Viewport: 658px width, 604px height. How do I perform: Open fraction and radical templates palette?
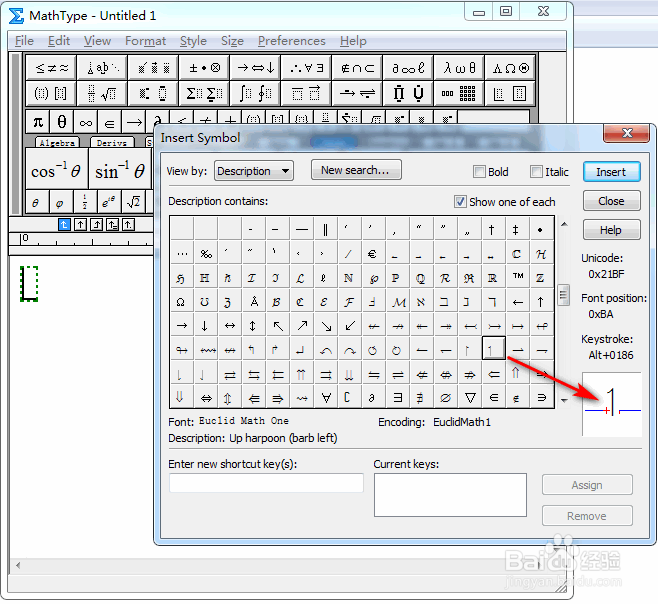[102, 93]
